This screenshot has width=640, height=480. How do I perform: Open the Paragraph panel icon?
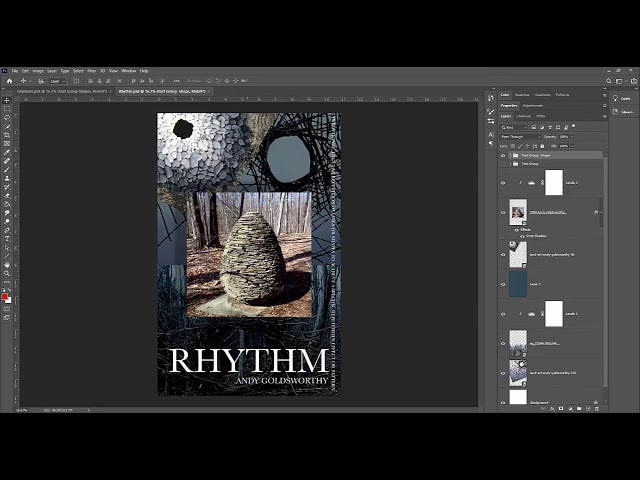[x=491, y=143]
